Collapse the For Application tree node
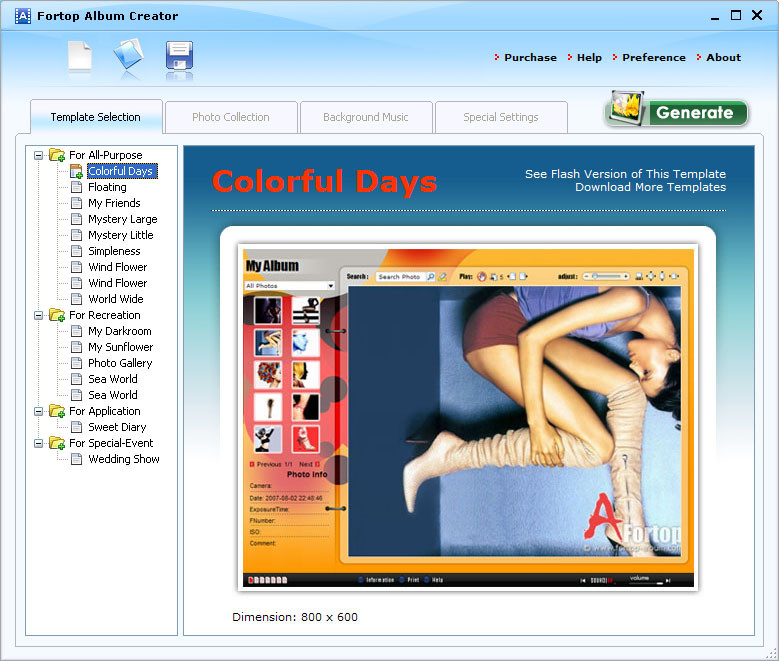This screenshot has width=779, height=661. tap(38, 412)
